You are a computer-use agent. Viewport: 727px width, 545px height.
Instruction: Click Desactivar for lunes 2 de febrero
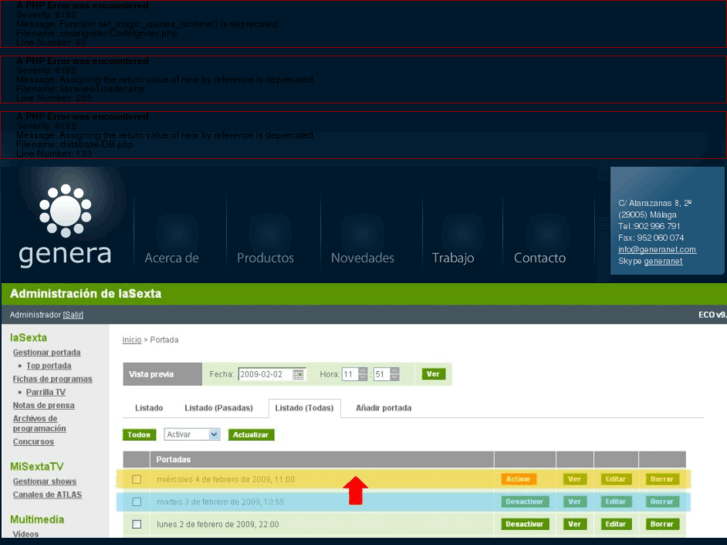click(x=524, y=524)
